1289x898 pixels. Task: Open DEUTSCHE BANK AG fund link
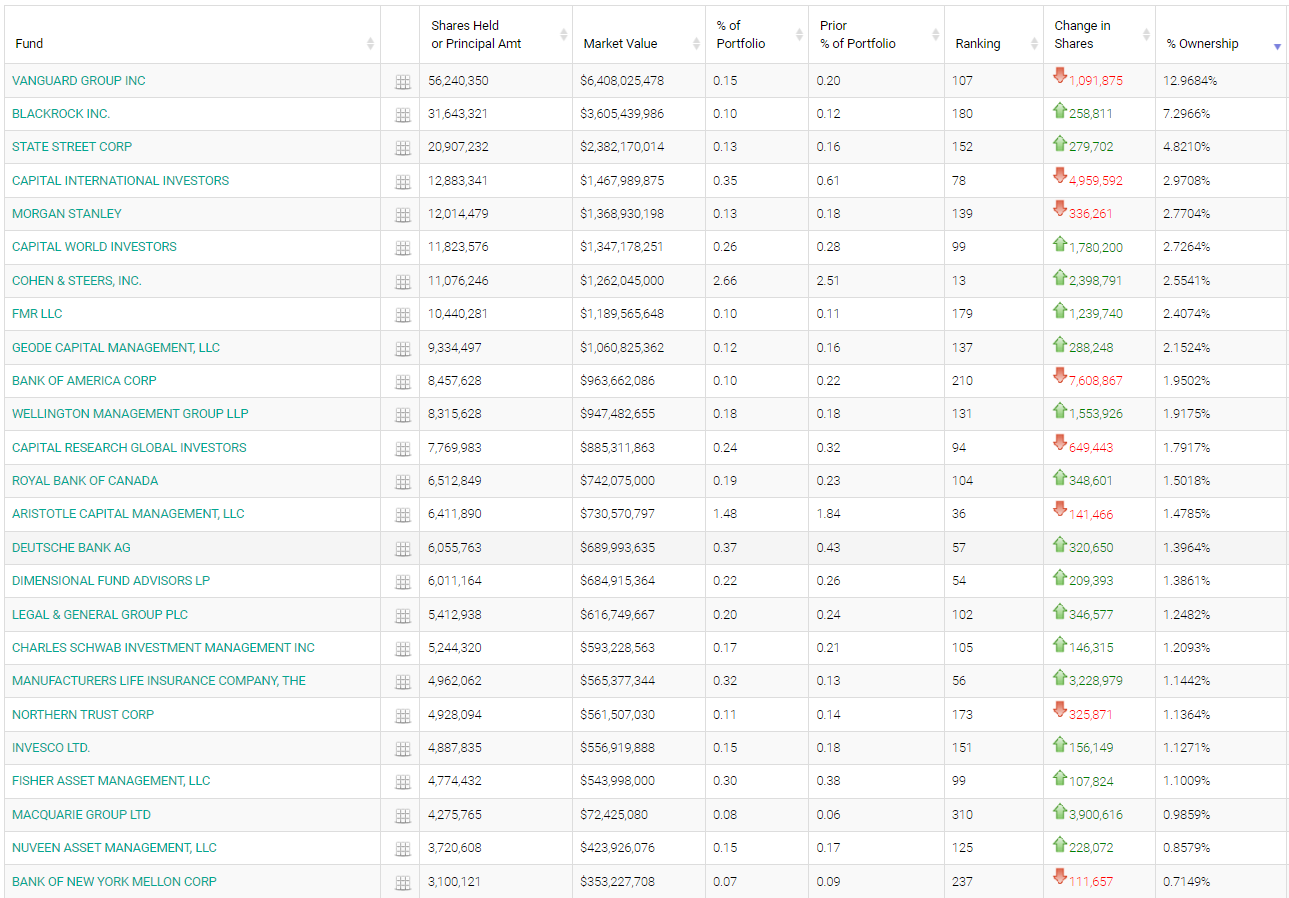coord(71,548)
